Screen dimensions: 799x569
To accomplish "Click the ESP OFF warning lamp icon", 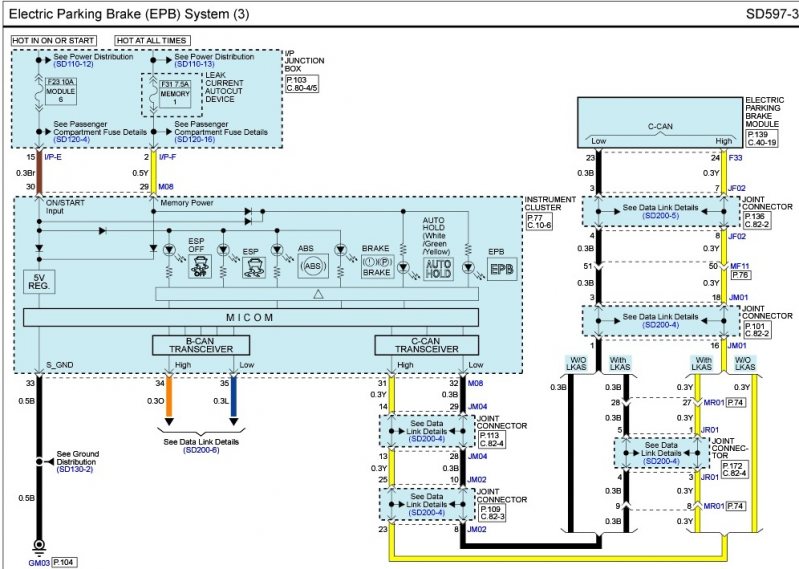I will pyautogui.click(x=197, y=268).
